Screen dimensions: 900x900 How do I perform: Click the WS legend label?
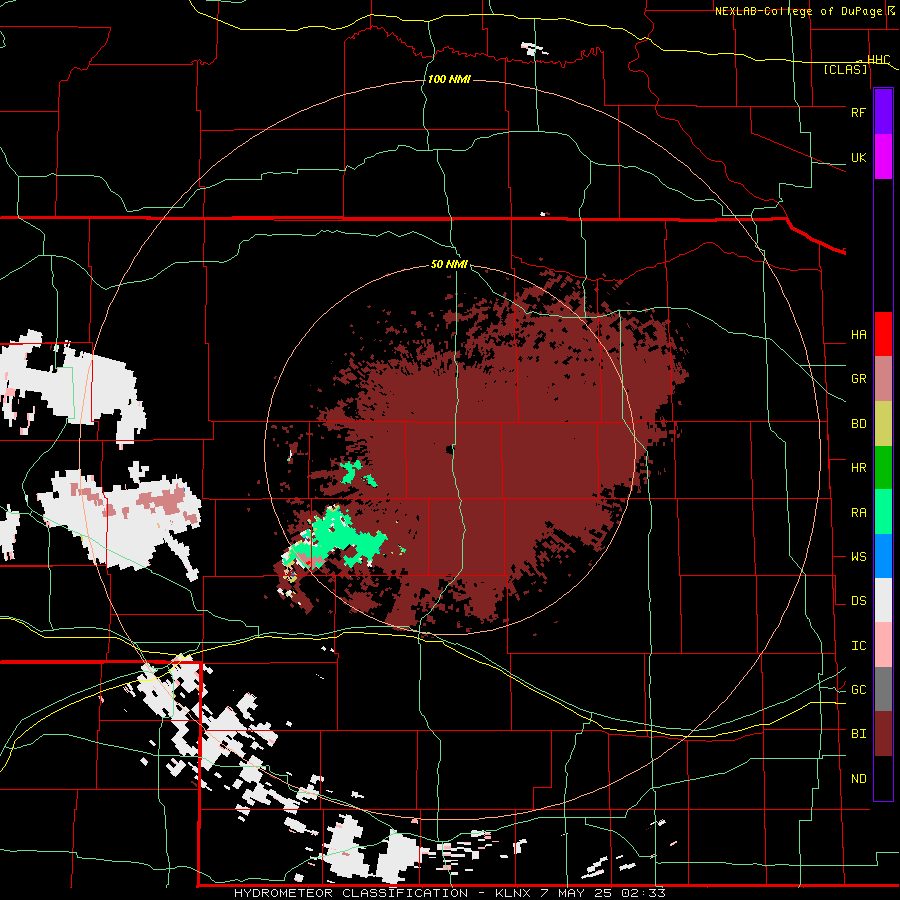coord(858,557)
